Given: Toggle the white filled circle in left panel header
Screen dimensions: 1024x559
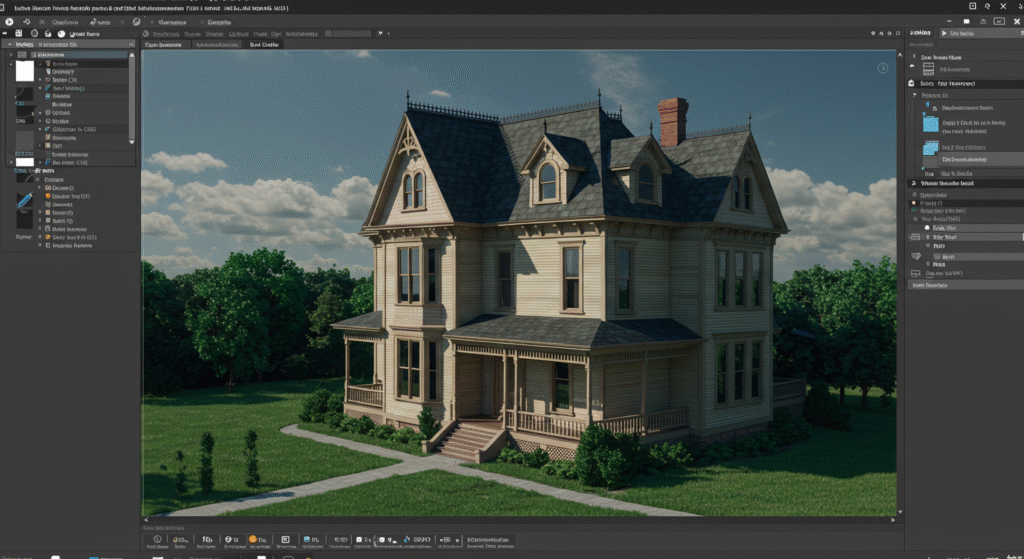Looking at the screenshot, I should [60, 33].
